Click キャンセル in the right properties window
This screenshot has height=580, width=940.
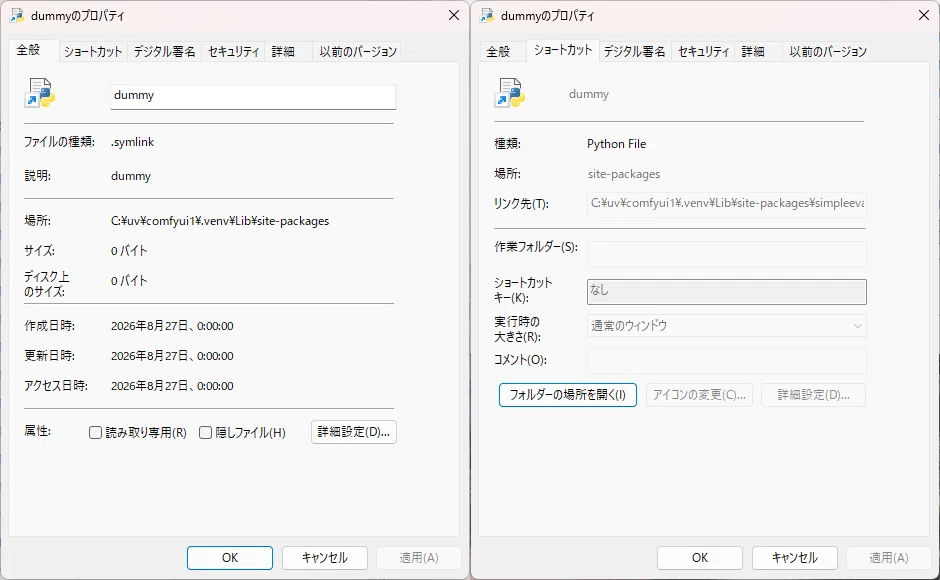click(794, 558)
